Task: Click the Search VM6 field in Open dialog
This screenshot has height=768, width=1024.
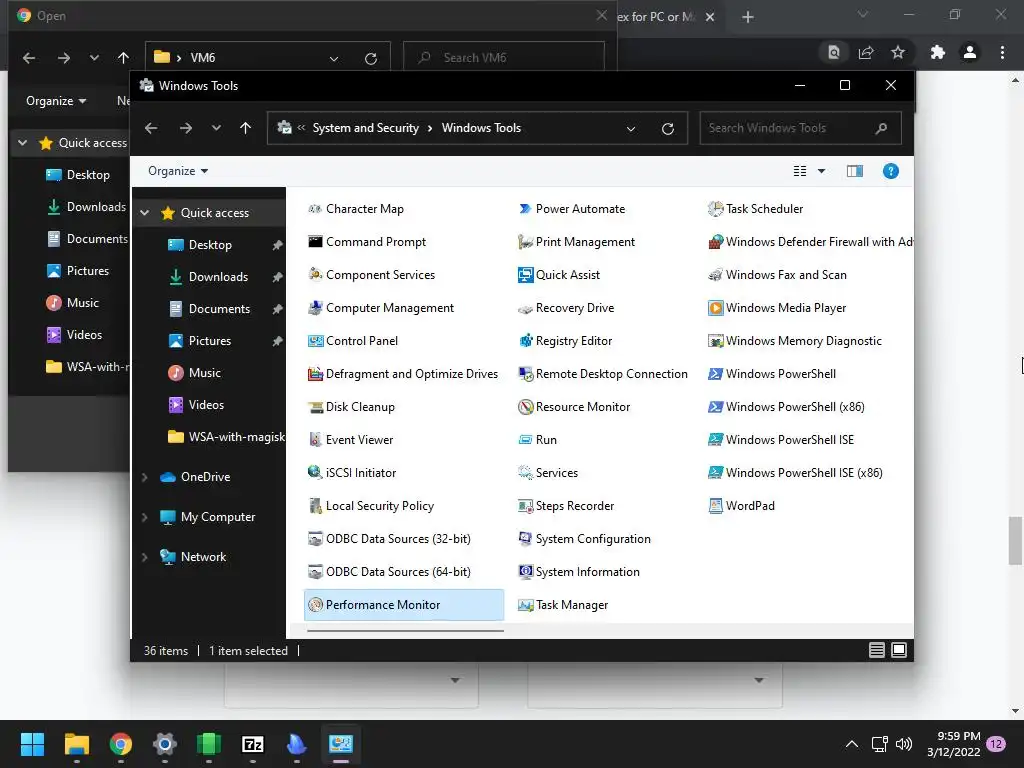Action: click(504, 57)
